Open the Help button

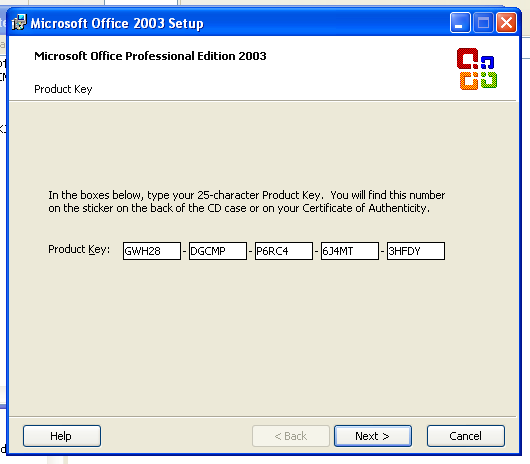click(x=62, y=436)
